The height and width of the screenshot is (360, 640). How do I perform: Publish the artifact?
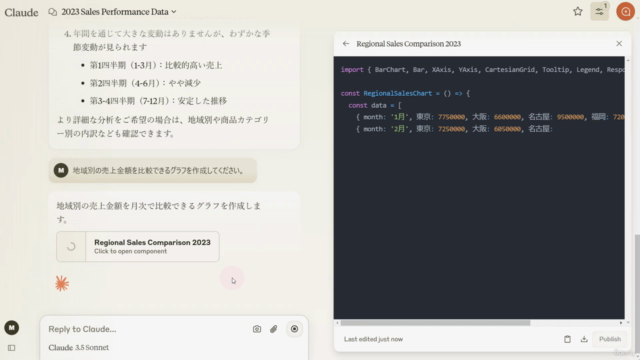click(610, 339)
